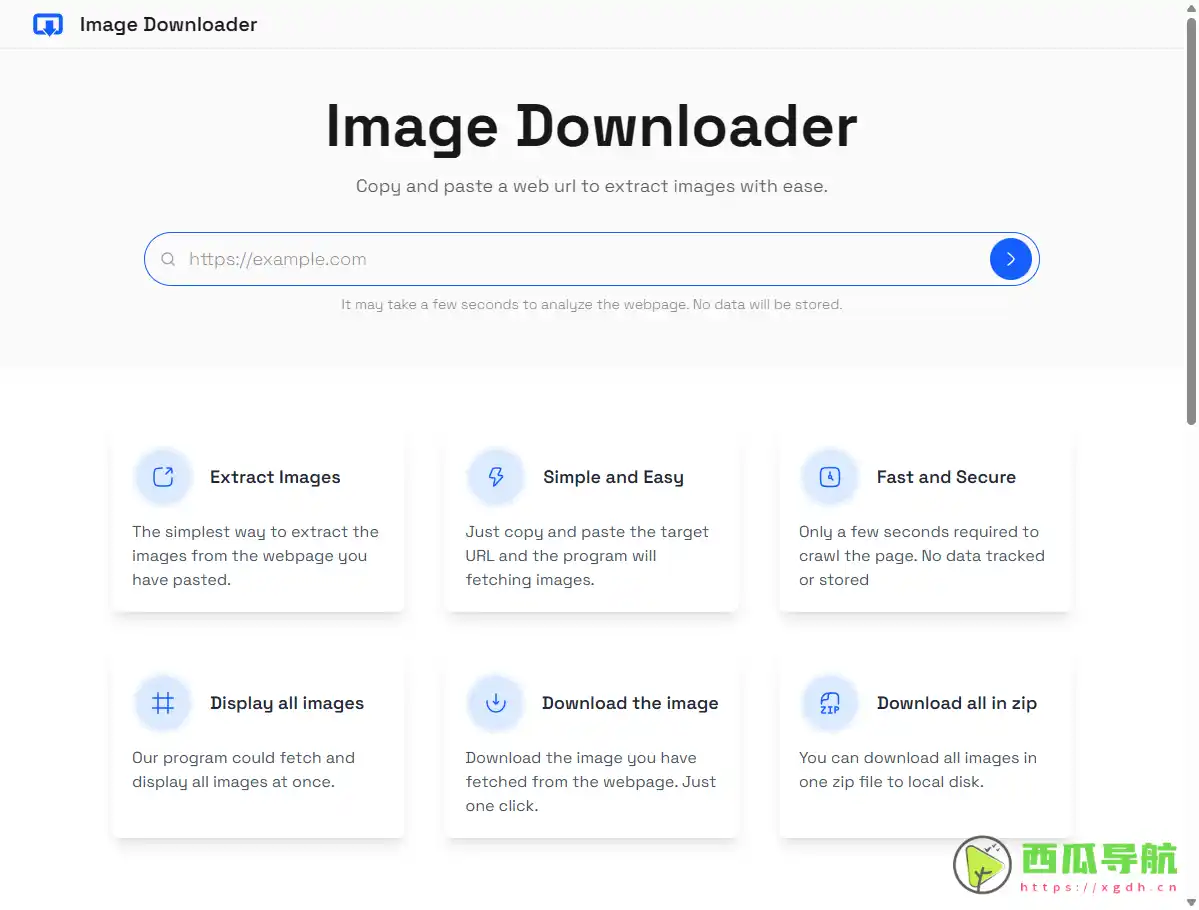Select the Extract Images feature card
The width and height of the screenshot is (1199, 910).
pyautogui.click(x=258, y=520)
